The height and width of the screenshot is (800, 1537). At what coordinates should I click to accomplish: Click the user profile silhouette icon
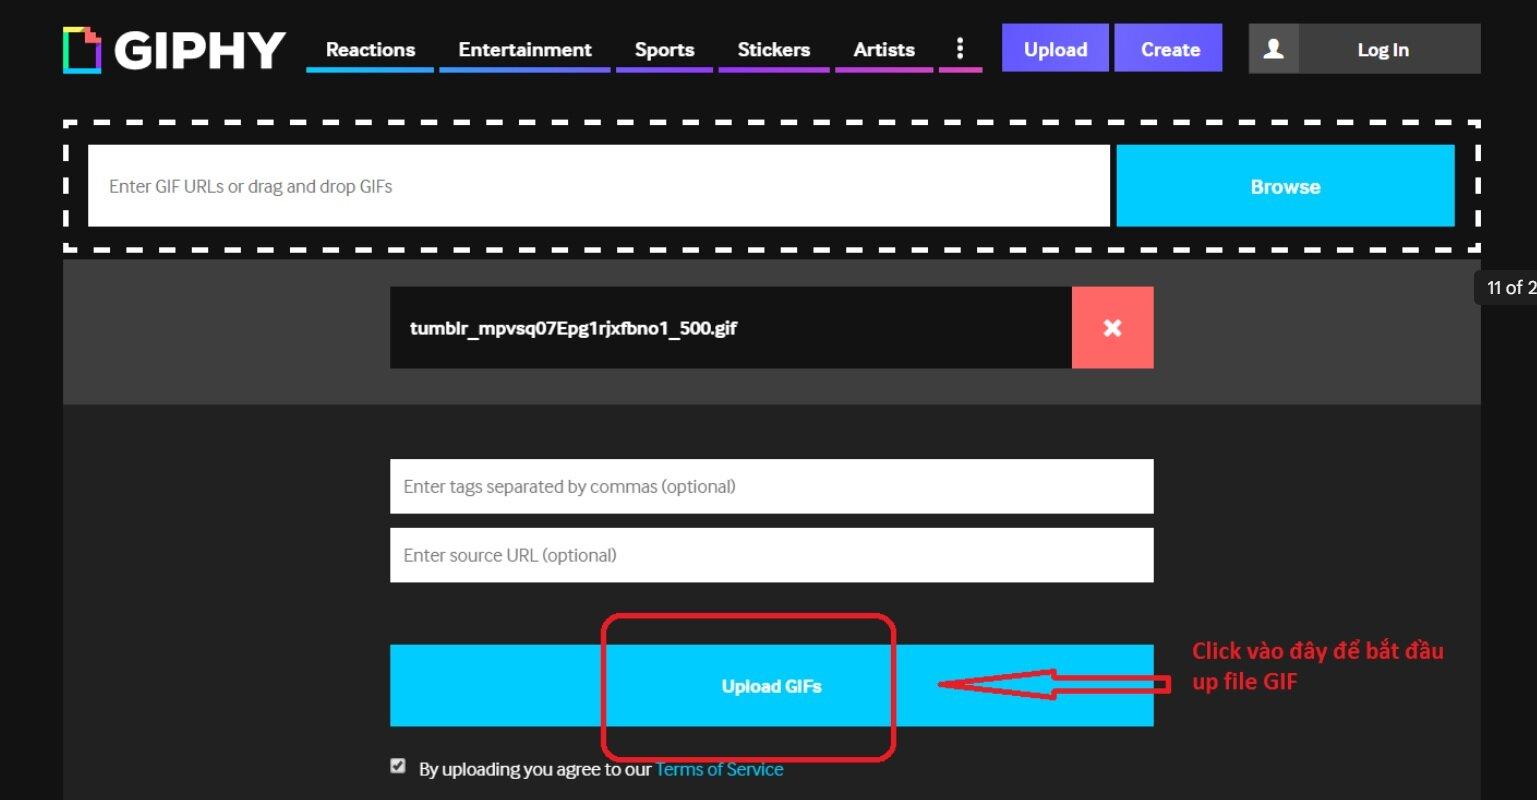(1273, 49)
